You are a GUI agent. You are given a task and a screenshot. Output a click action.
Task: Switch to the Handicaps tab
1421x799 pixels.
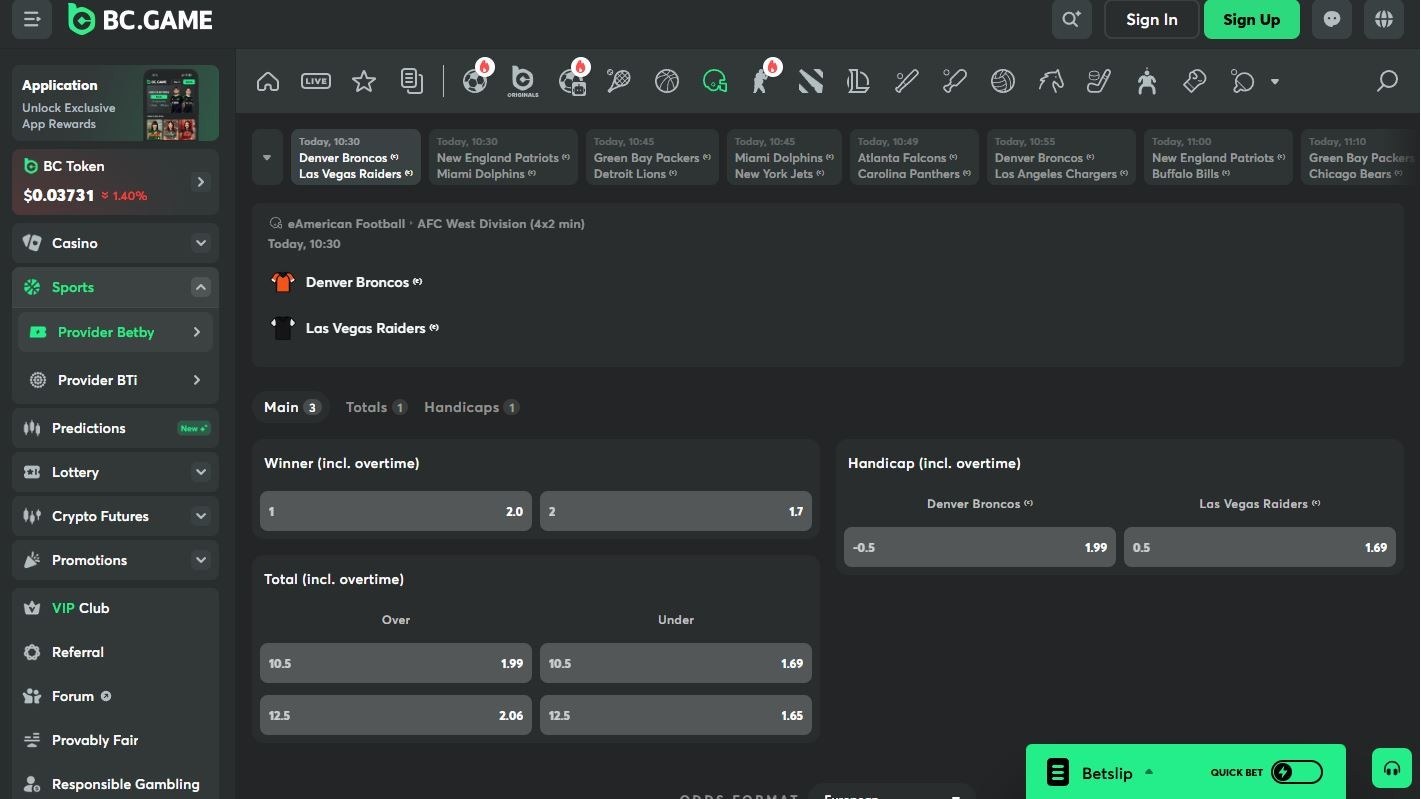click(x=471, y=407)
